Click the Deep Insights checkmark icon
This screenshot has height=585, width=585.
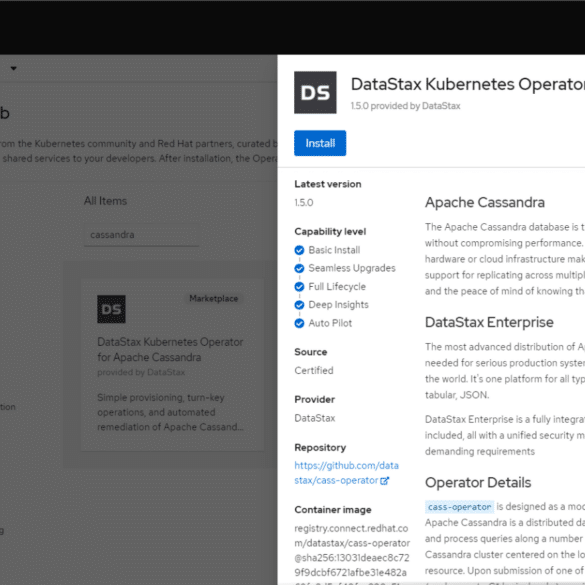point(299,305)
